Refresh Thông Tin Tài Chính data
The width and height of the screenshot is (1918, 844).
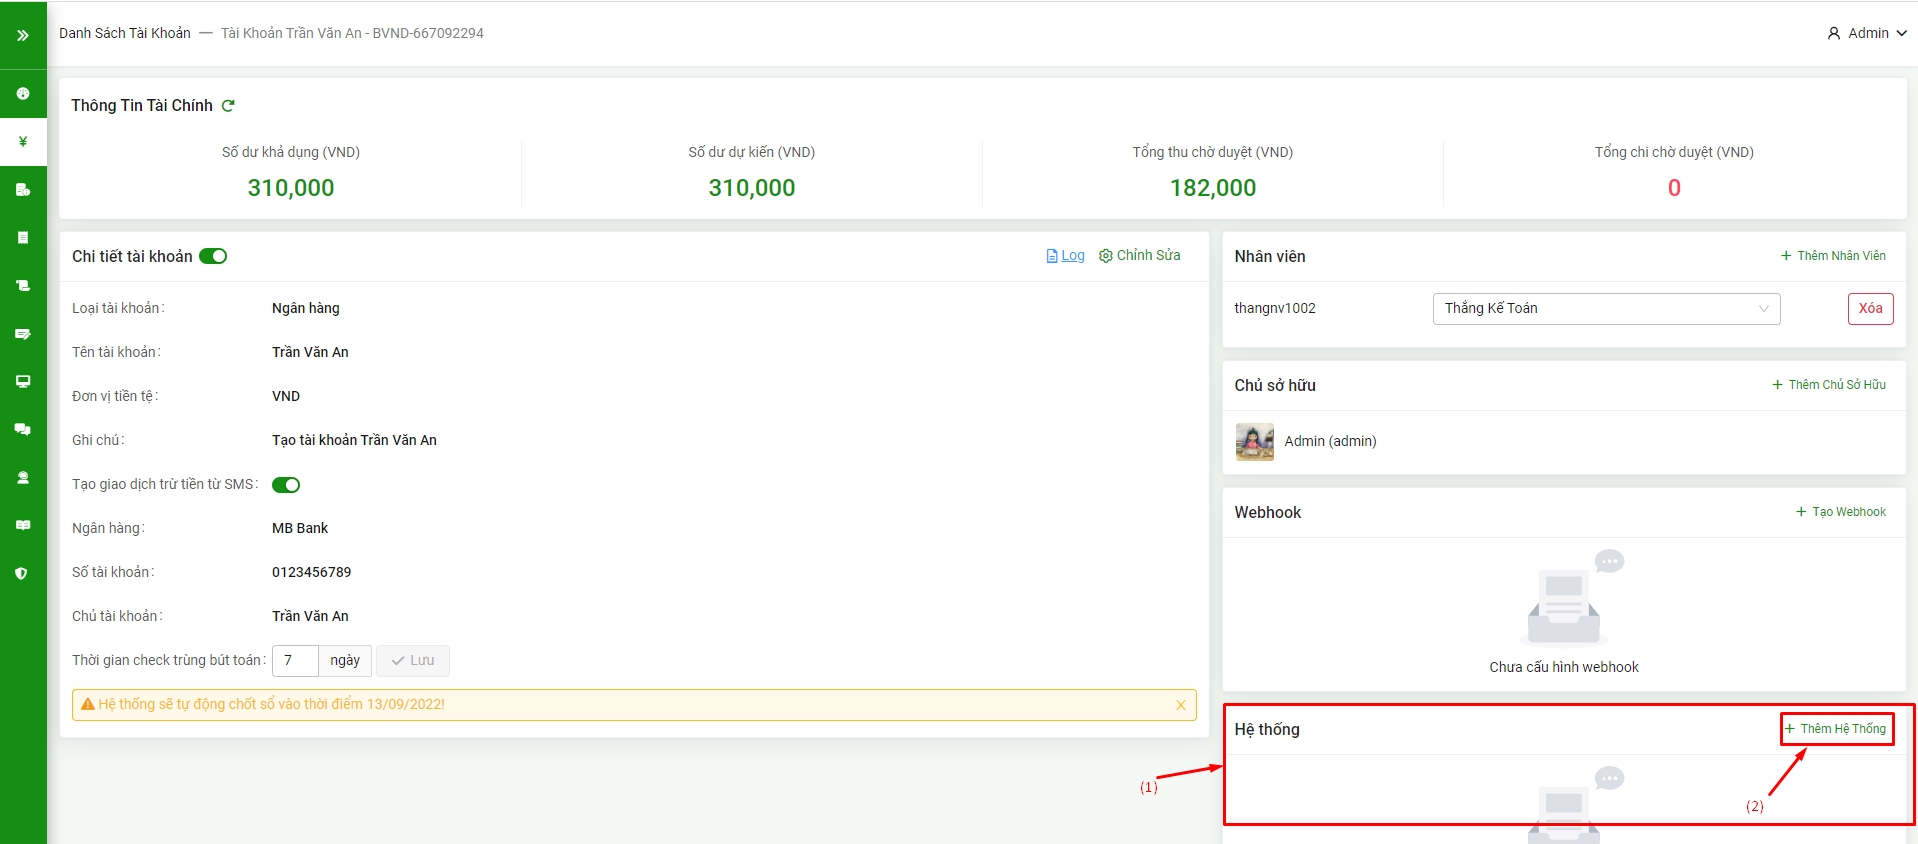228,106
